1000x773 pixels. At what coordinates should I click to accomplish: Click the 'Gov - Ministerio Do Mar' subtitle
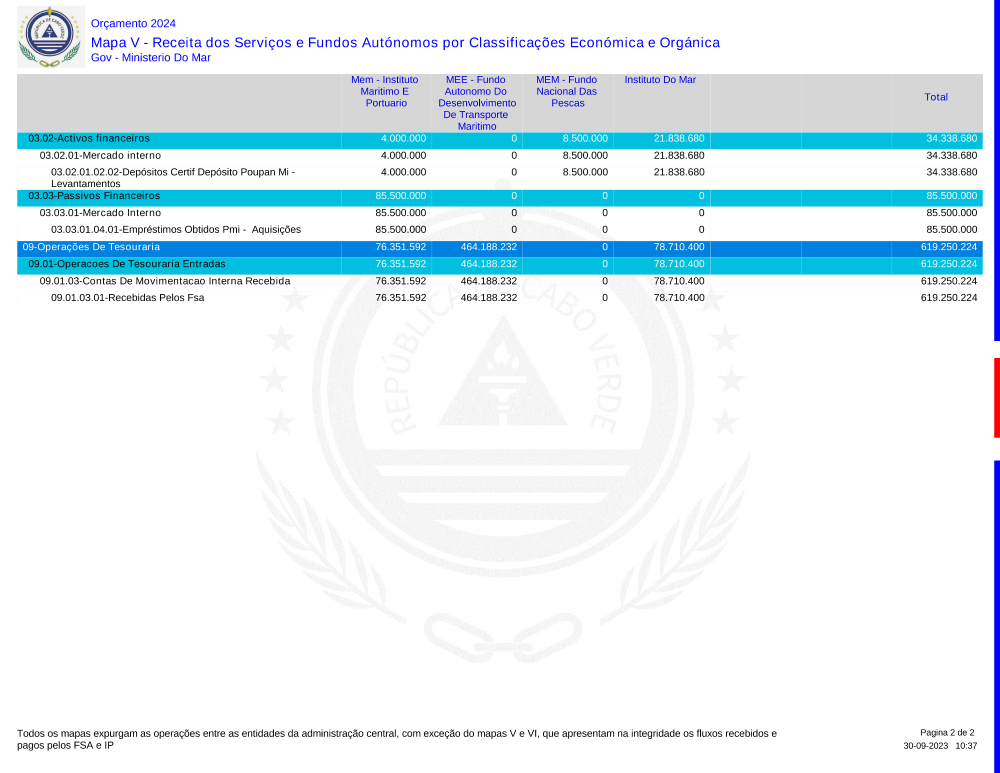click(x=150, y=58)
